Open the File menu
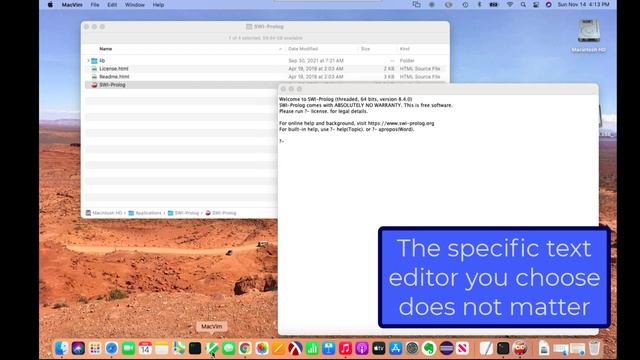Image resolution: width=640 pixels, height=360 pixels. (x=95, y=5)
